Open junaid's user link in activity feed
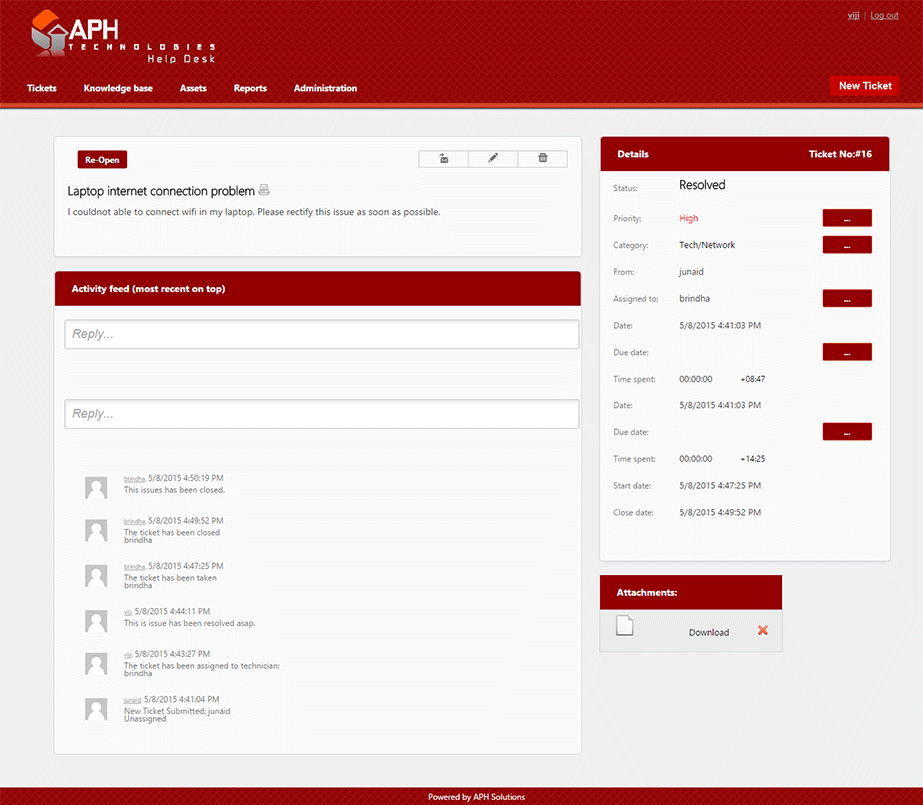923x805 pixels. click(132, 700)
